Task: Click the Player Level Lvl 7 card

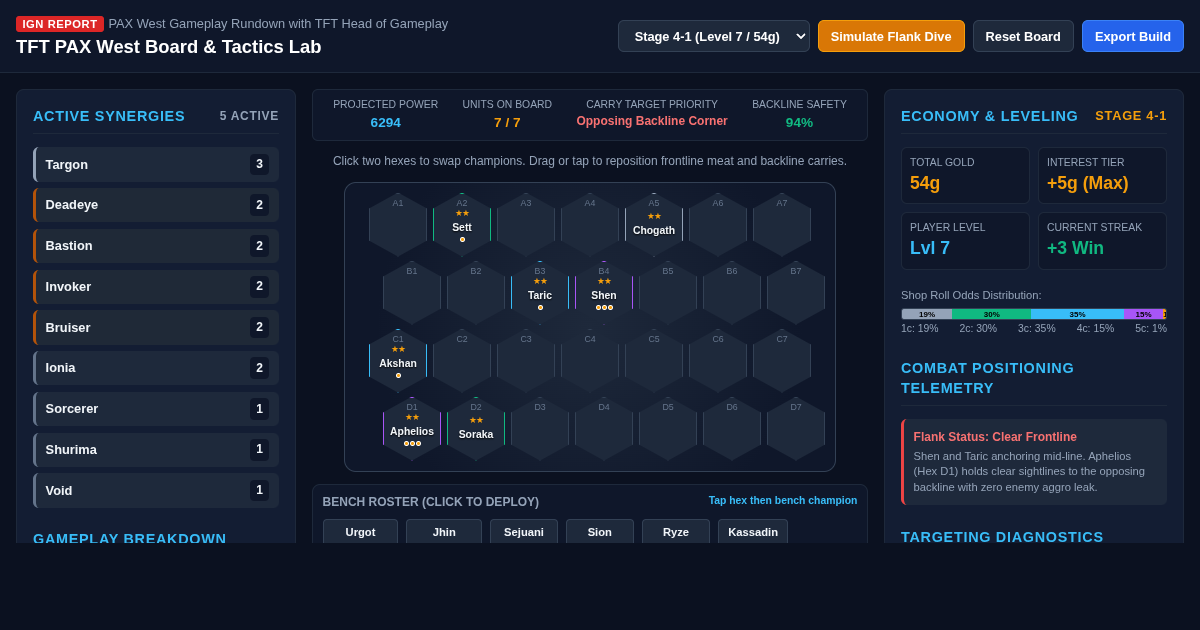Action: pos(965,241)
